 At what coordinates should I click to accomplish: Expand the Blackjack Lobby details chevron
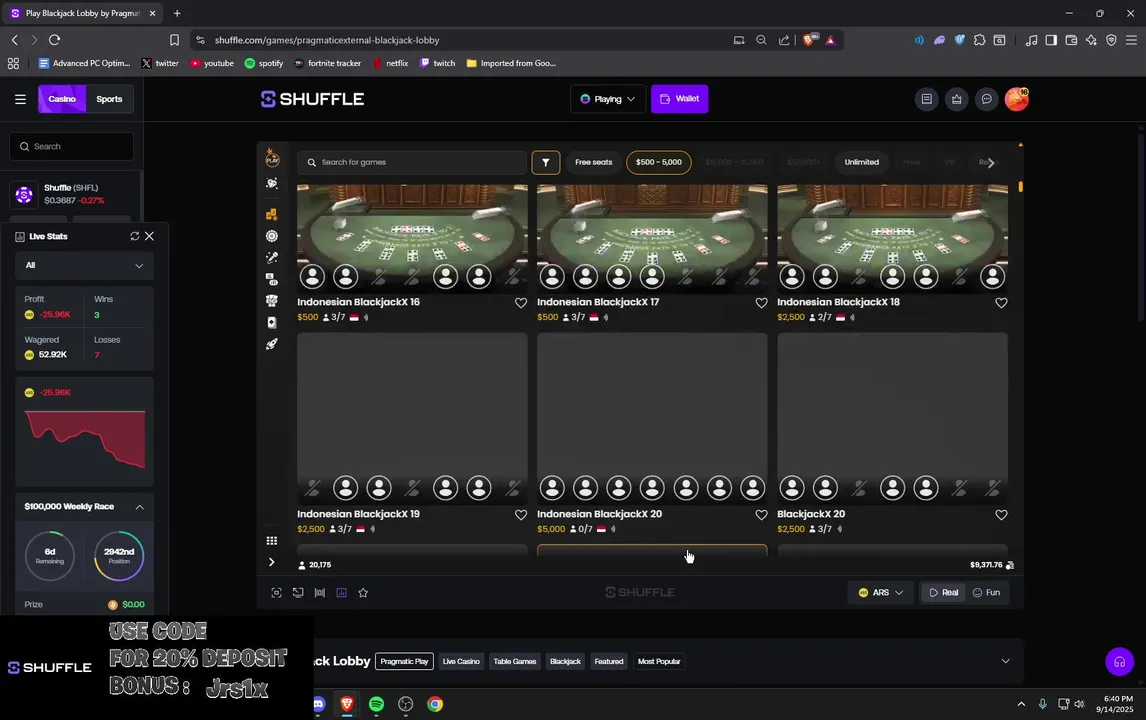pyautogui.click(x=1005, y=662)
